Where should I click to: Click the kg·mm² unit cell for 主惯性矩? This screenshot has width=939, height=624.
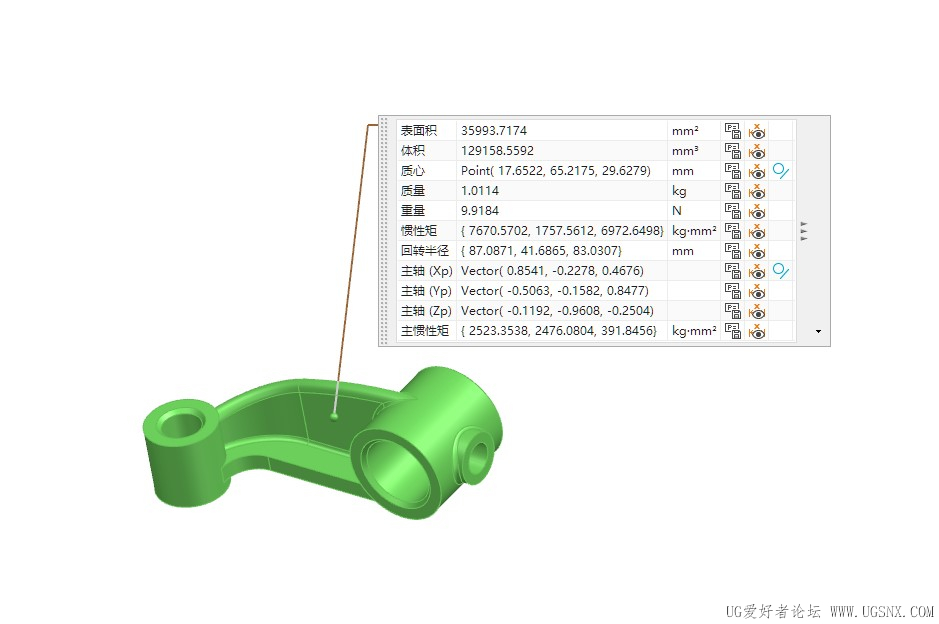click(693, 331)
